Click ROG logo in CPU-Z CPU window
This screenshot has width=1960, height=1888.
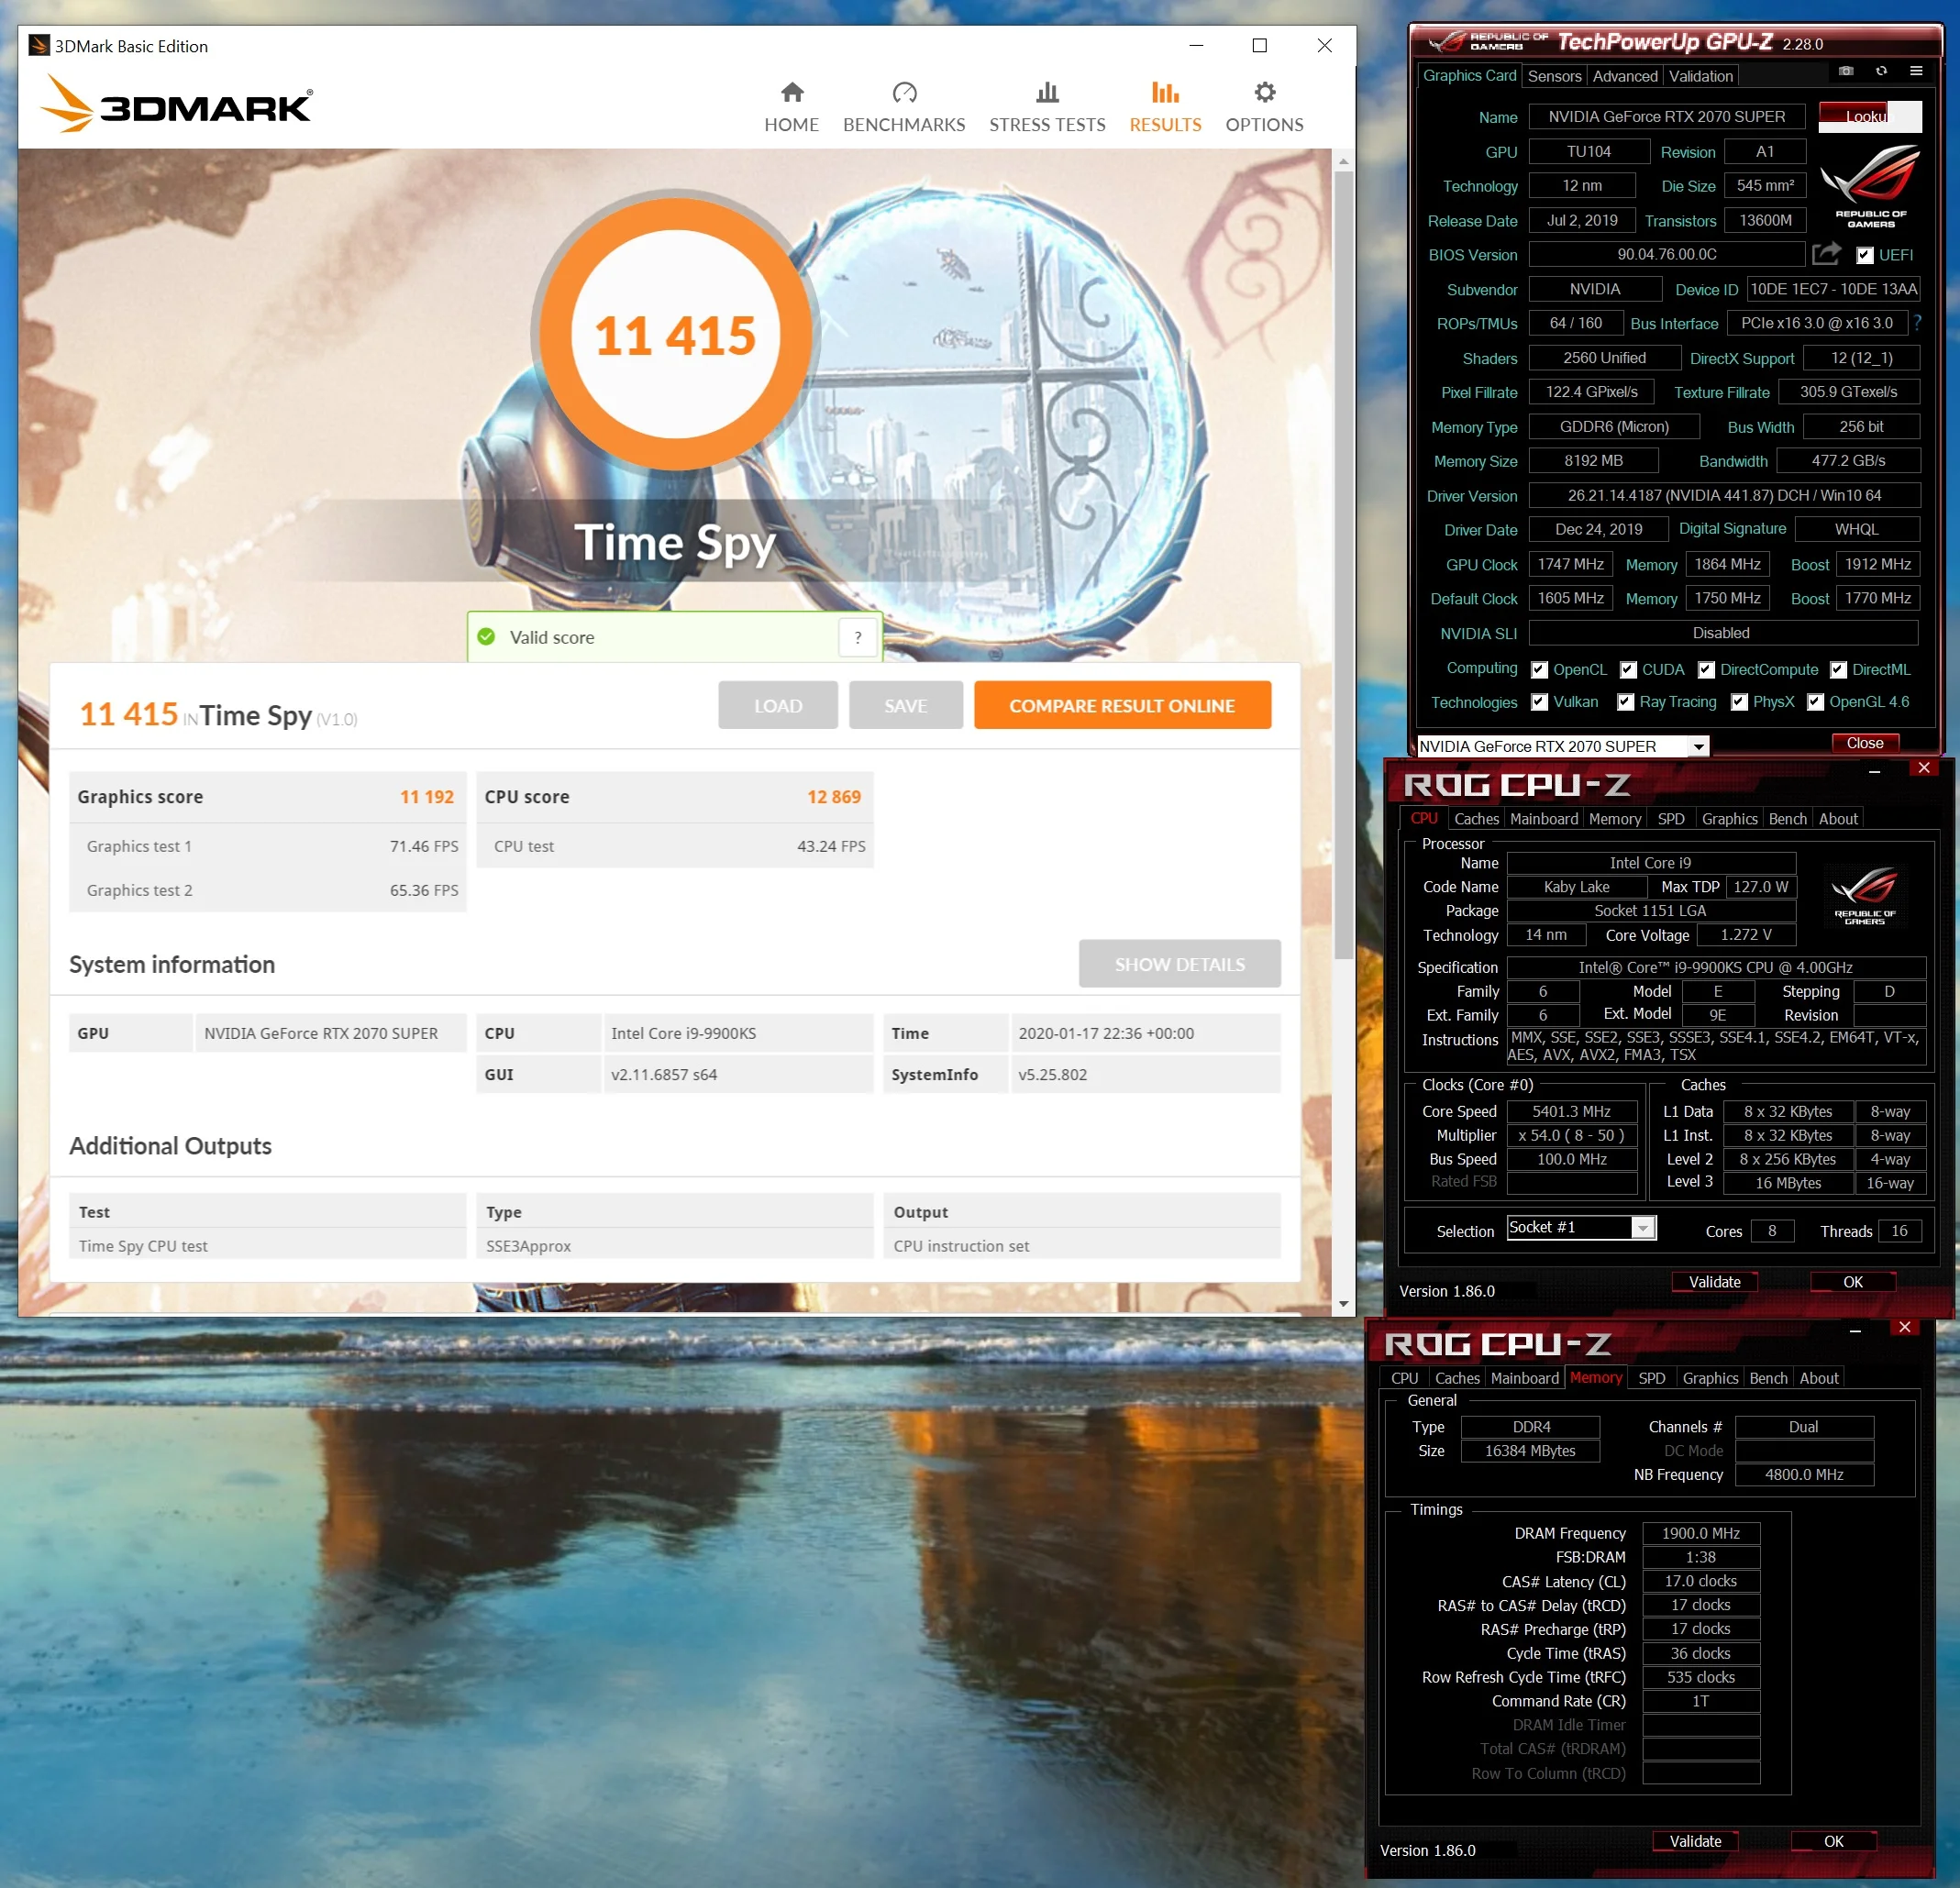tap(1864, 894)
